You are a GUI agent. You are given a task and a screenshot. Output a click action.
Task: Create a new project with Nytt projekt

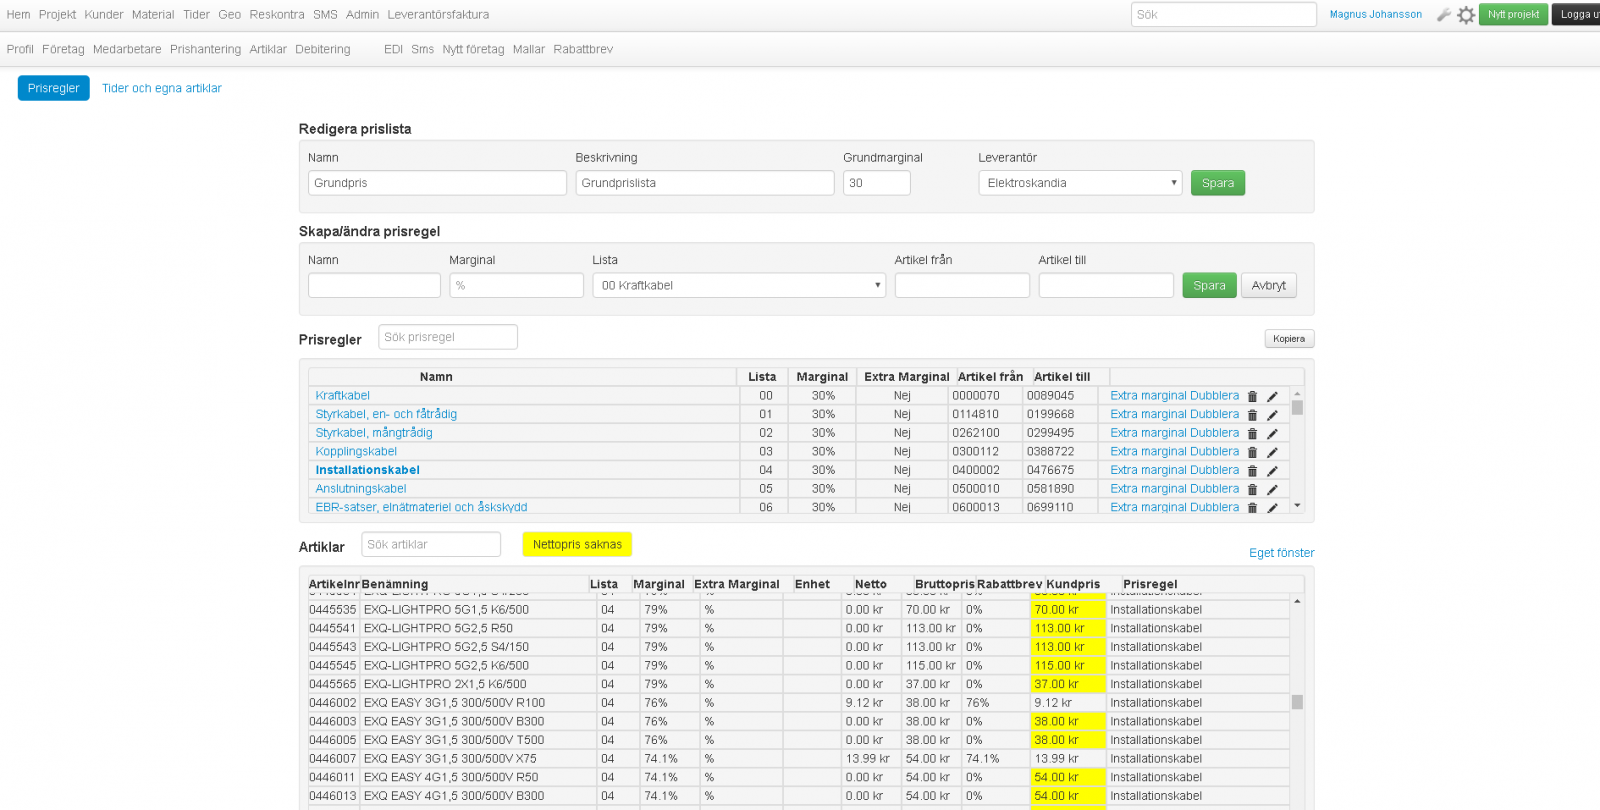[1513, 15]
